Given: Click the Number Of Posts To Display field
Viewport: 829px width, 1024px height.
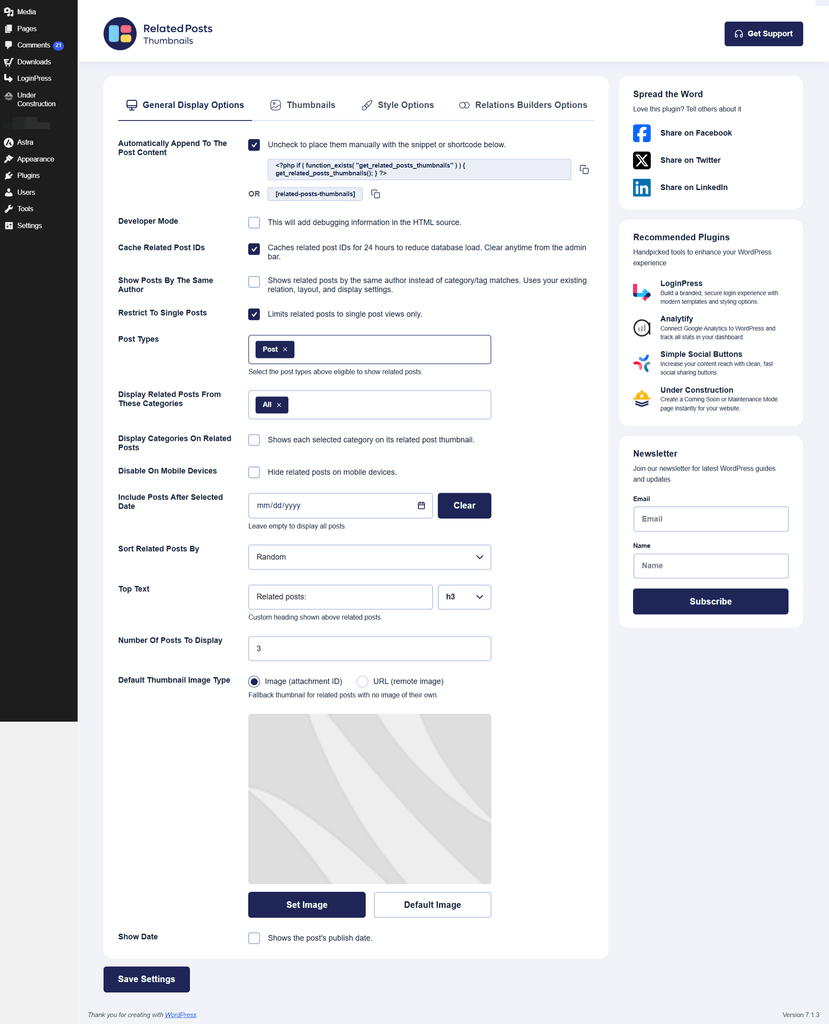Looking at the screenshot, I should pos(370,648).
